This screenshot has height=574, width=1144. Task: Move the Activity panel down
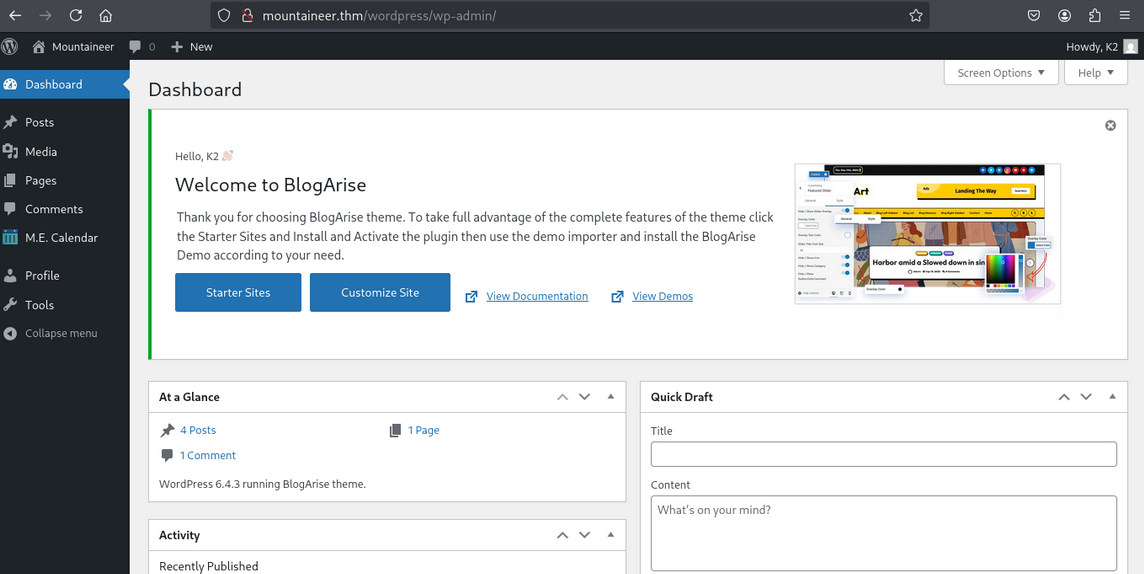(x=585, y=535)
